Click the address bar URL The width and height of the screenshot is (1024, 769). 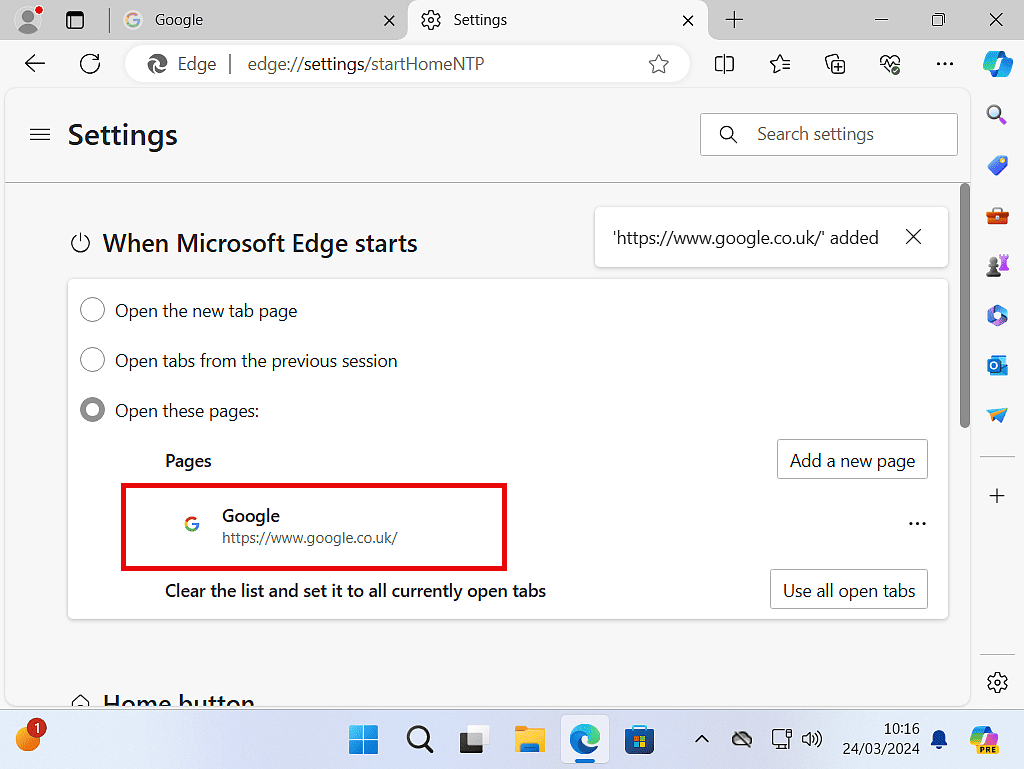click(x=366, y=64)
